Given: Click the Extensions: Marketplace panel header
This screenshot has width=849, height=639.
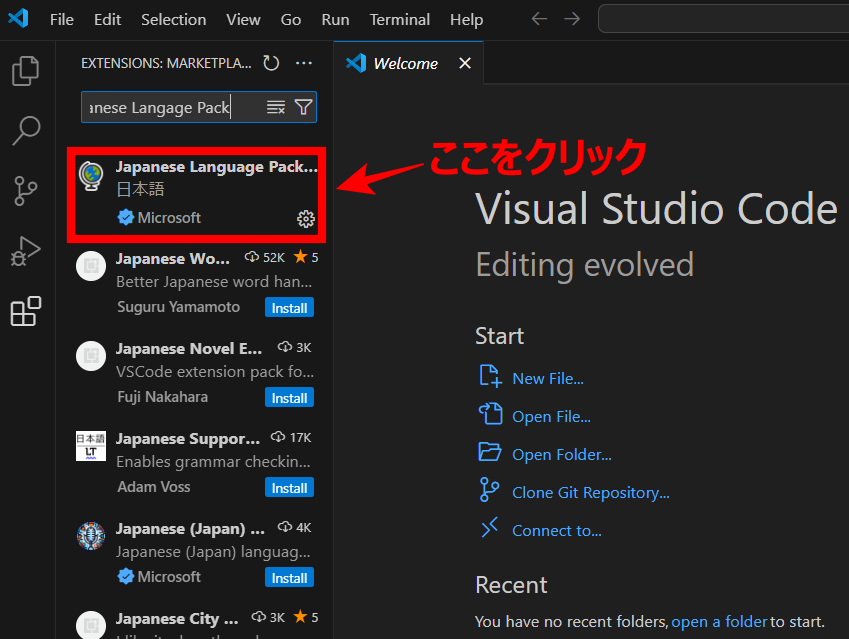Looking at the screenshot, I should (x=166, y=63).
